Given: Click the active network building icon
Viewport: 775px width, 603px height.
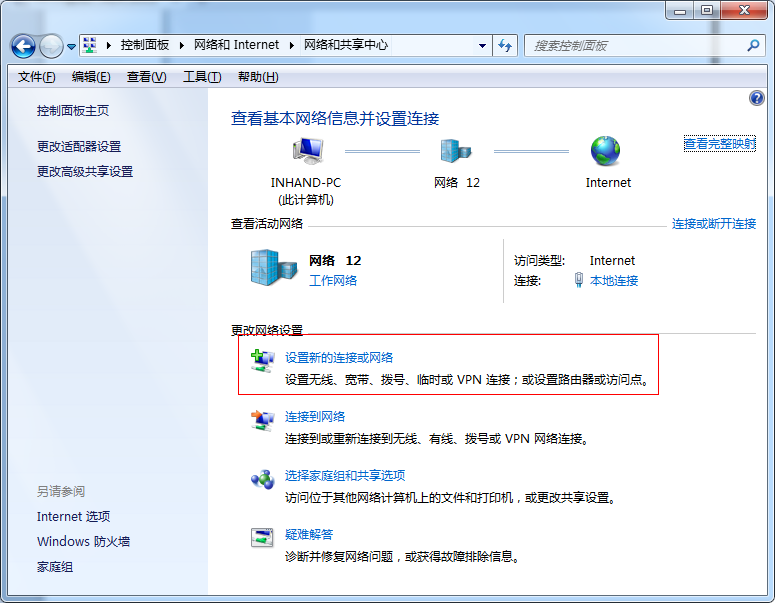Looking at the screenshot, I should click(x=273, y=268).
